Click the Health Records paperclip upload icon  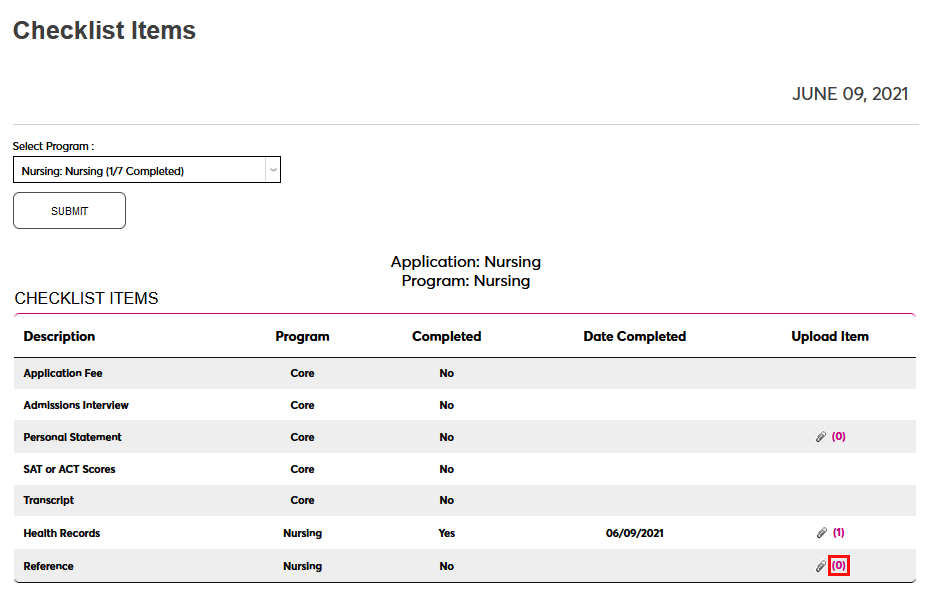(821, 533)
